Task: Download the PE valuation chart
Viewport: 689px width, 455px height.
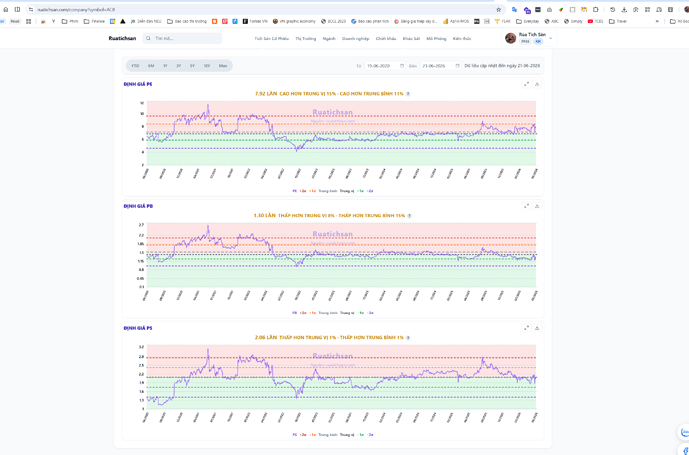Action: (x=537, y=84)
